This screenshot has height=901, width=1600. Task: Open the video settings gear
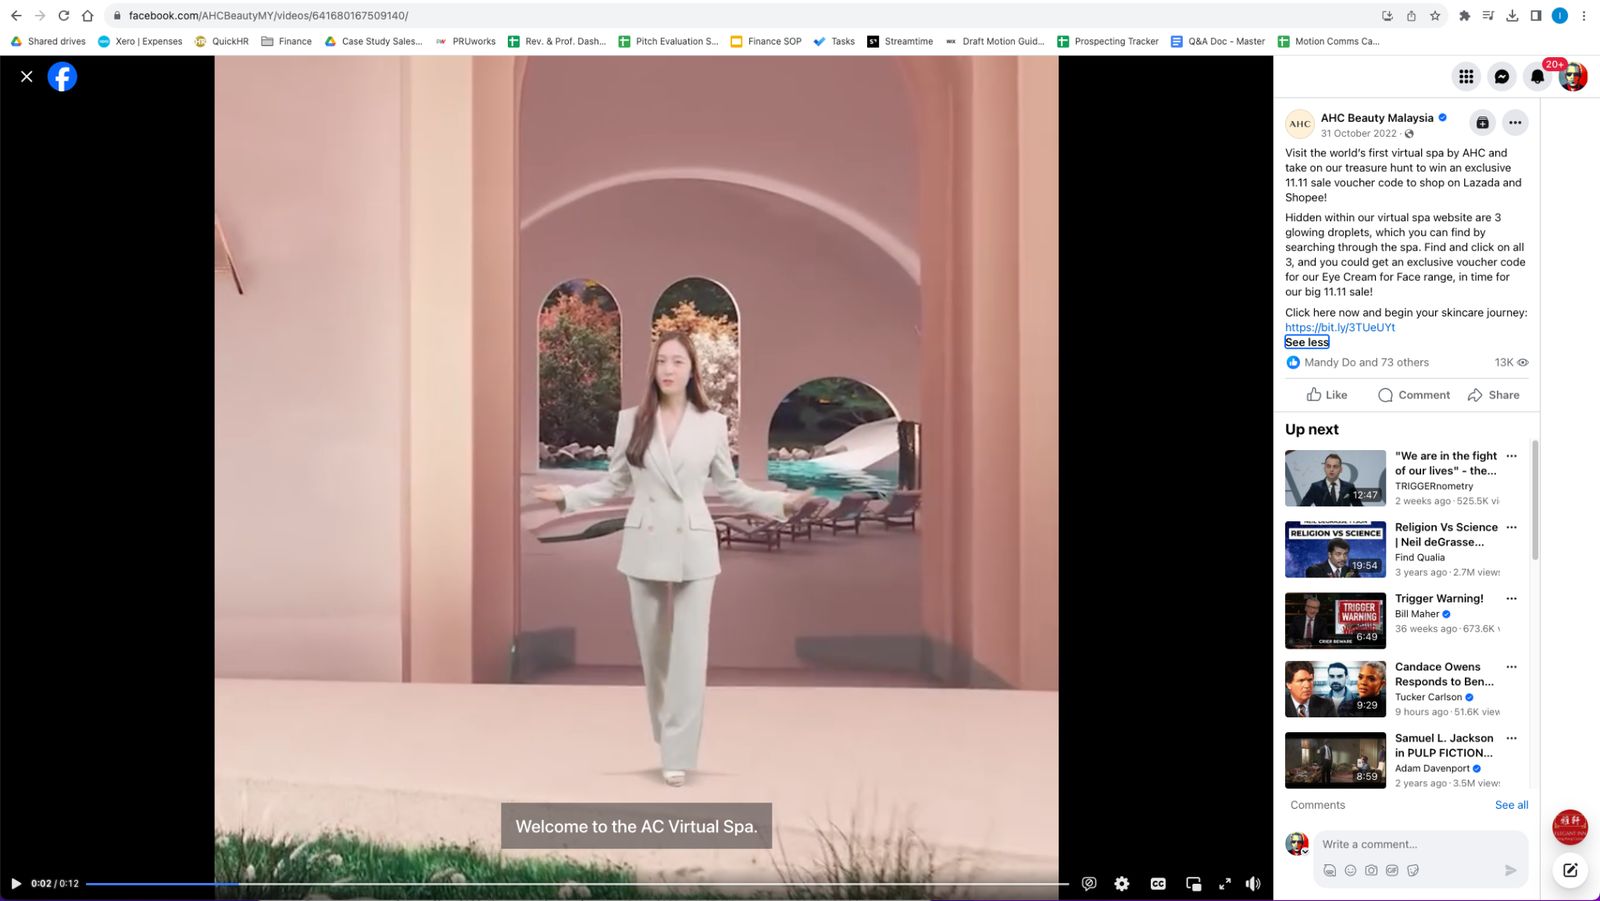coord(1122,883)
